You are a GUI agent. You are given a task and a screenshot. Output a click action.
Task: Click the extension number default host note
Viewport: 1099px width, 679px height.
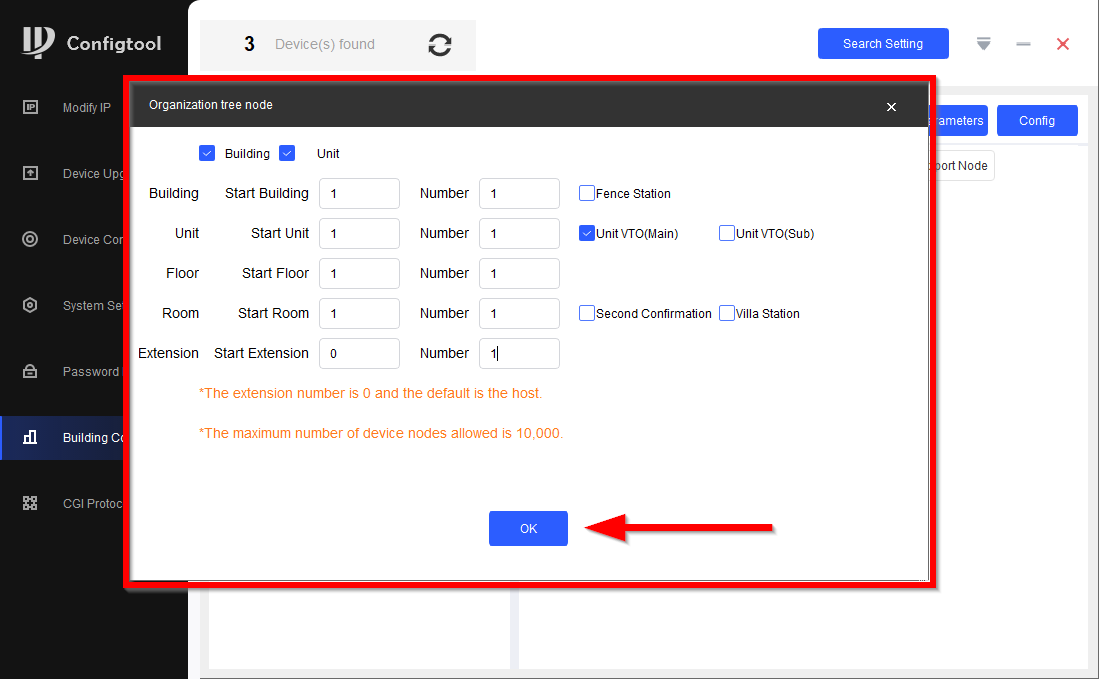pos(371,393)
